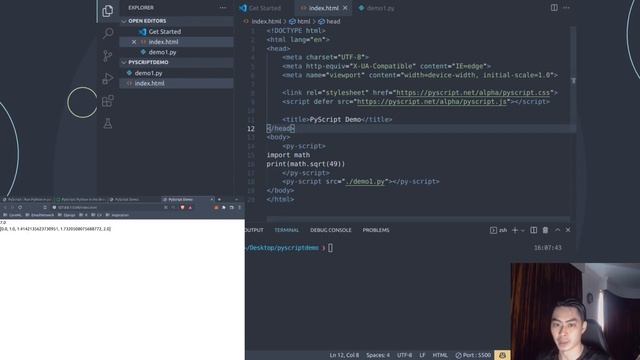The width and height of the screenshot is (640, 360).
Task: Click index.html breadcrumb segment
Action: click(266, 21)
